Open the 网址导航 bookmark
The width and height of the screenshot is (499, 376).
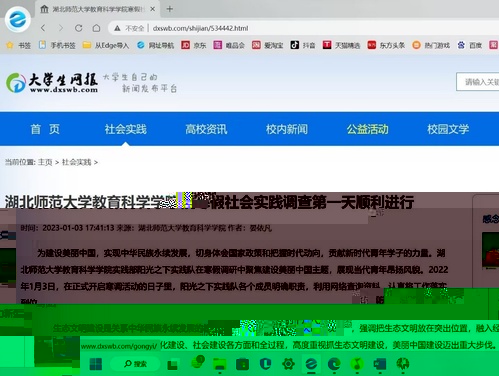tap(155, 45)
